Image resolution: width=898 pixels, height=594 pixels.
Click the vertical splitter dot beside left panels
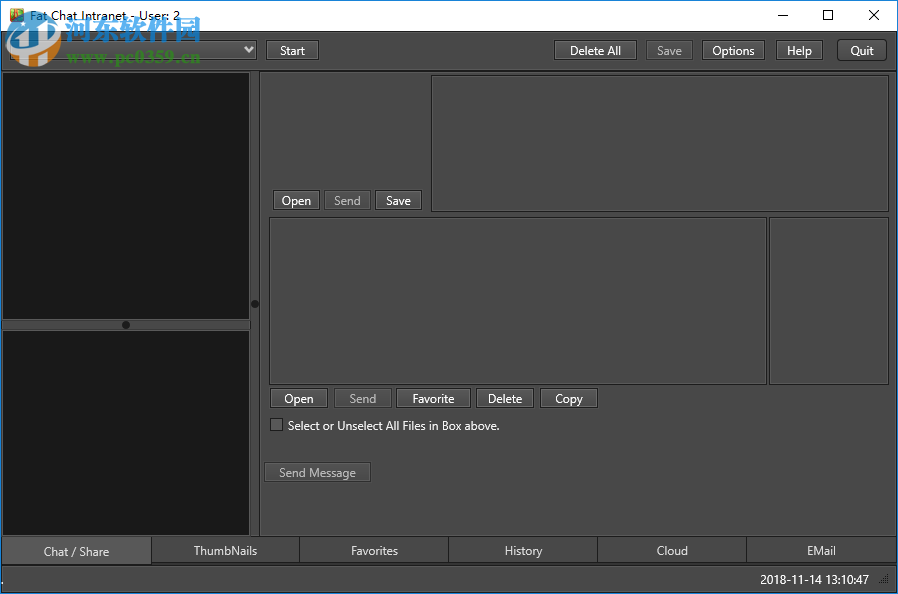pos(255,304)
